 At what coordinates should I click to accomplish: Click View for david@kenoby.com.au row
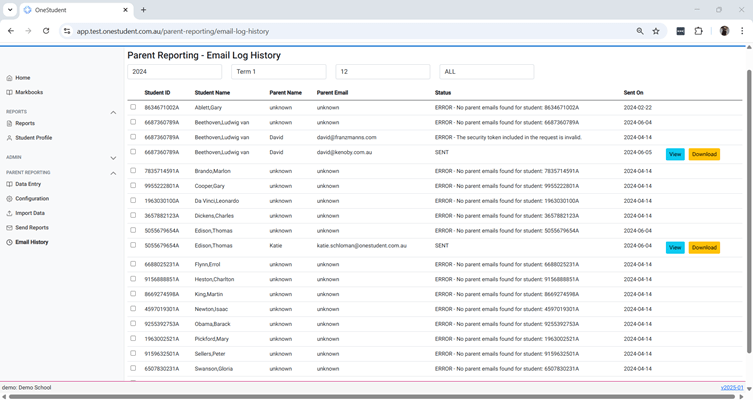(x=675, y=155)
